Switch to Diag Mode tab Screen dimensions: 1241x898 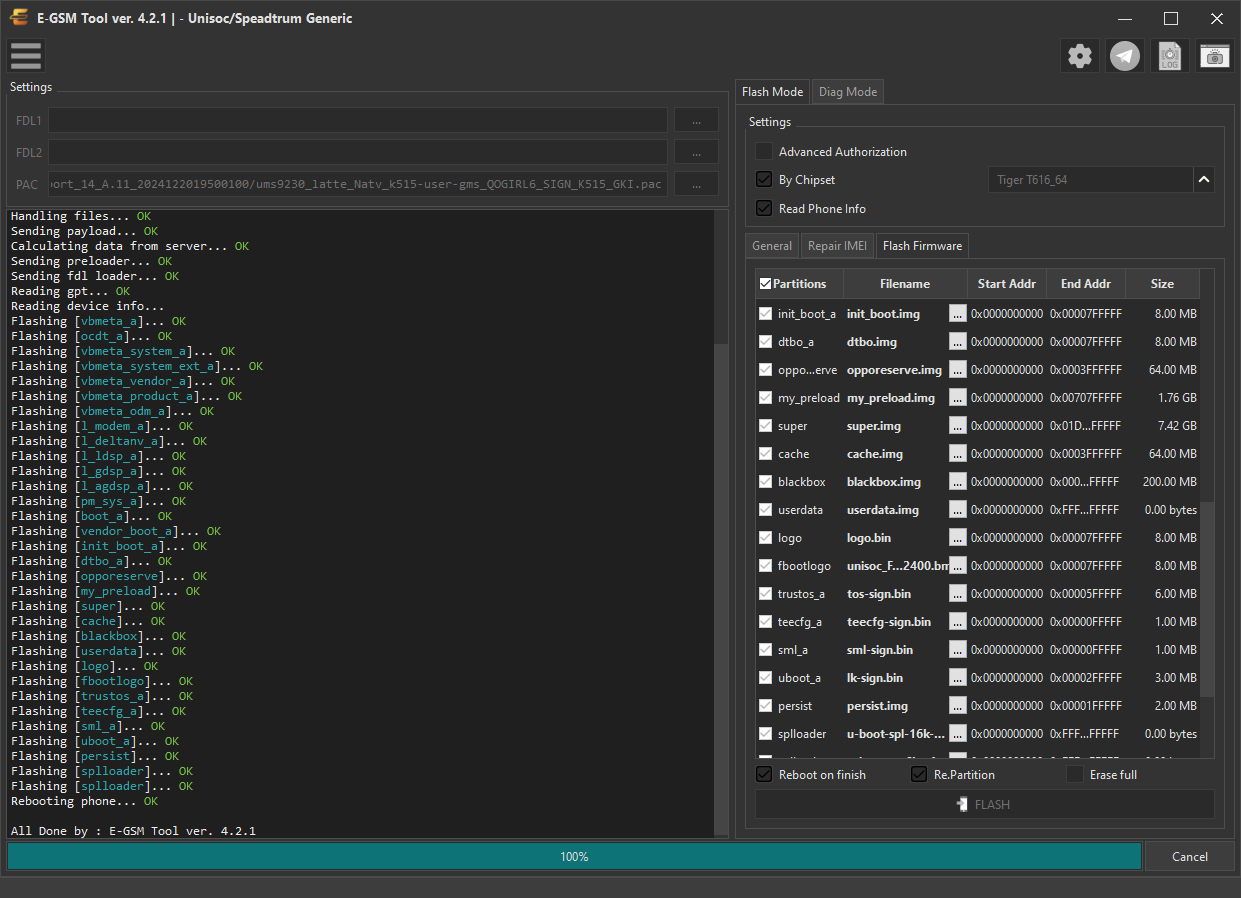pos(848,92)
